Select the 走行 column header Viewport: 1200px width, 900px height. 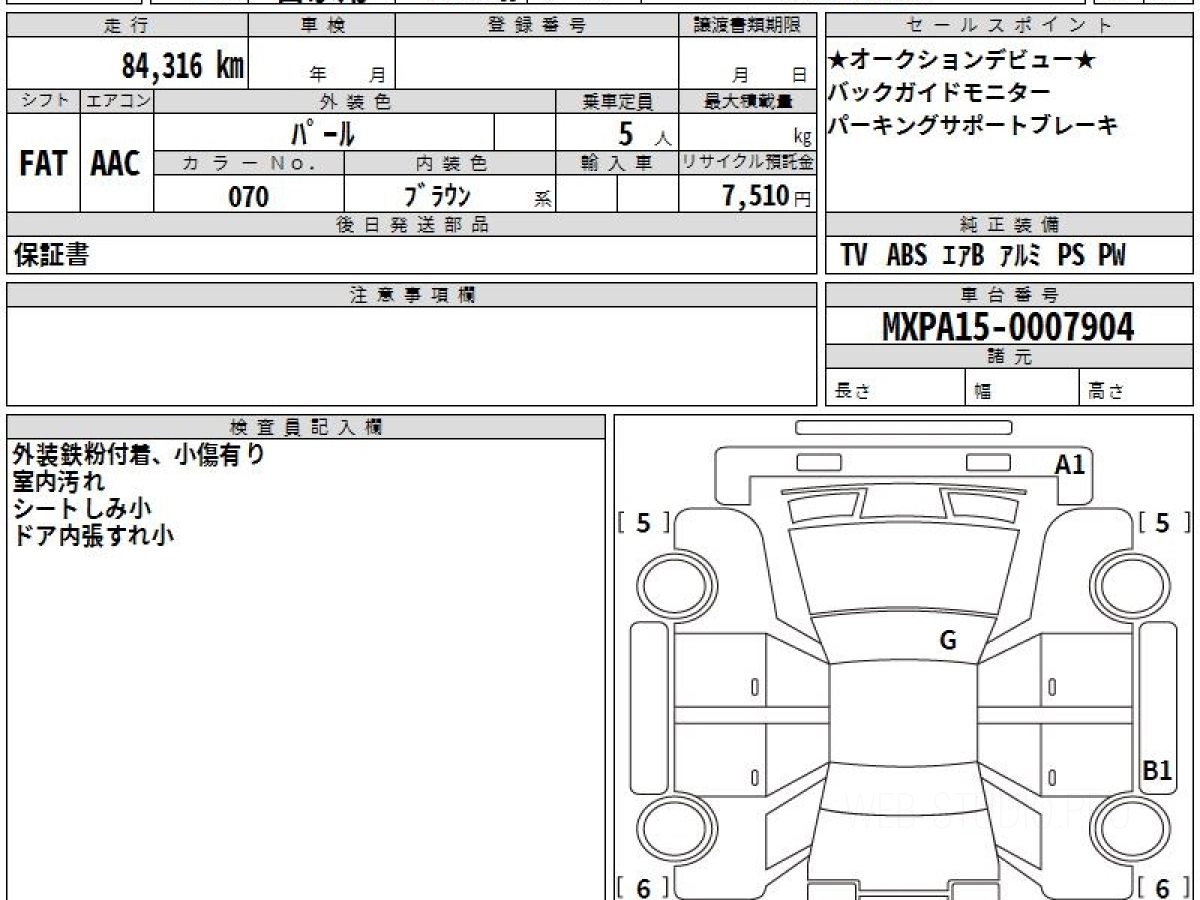[126, 26]
